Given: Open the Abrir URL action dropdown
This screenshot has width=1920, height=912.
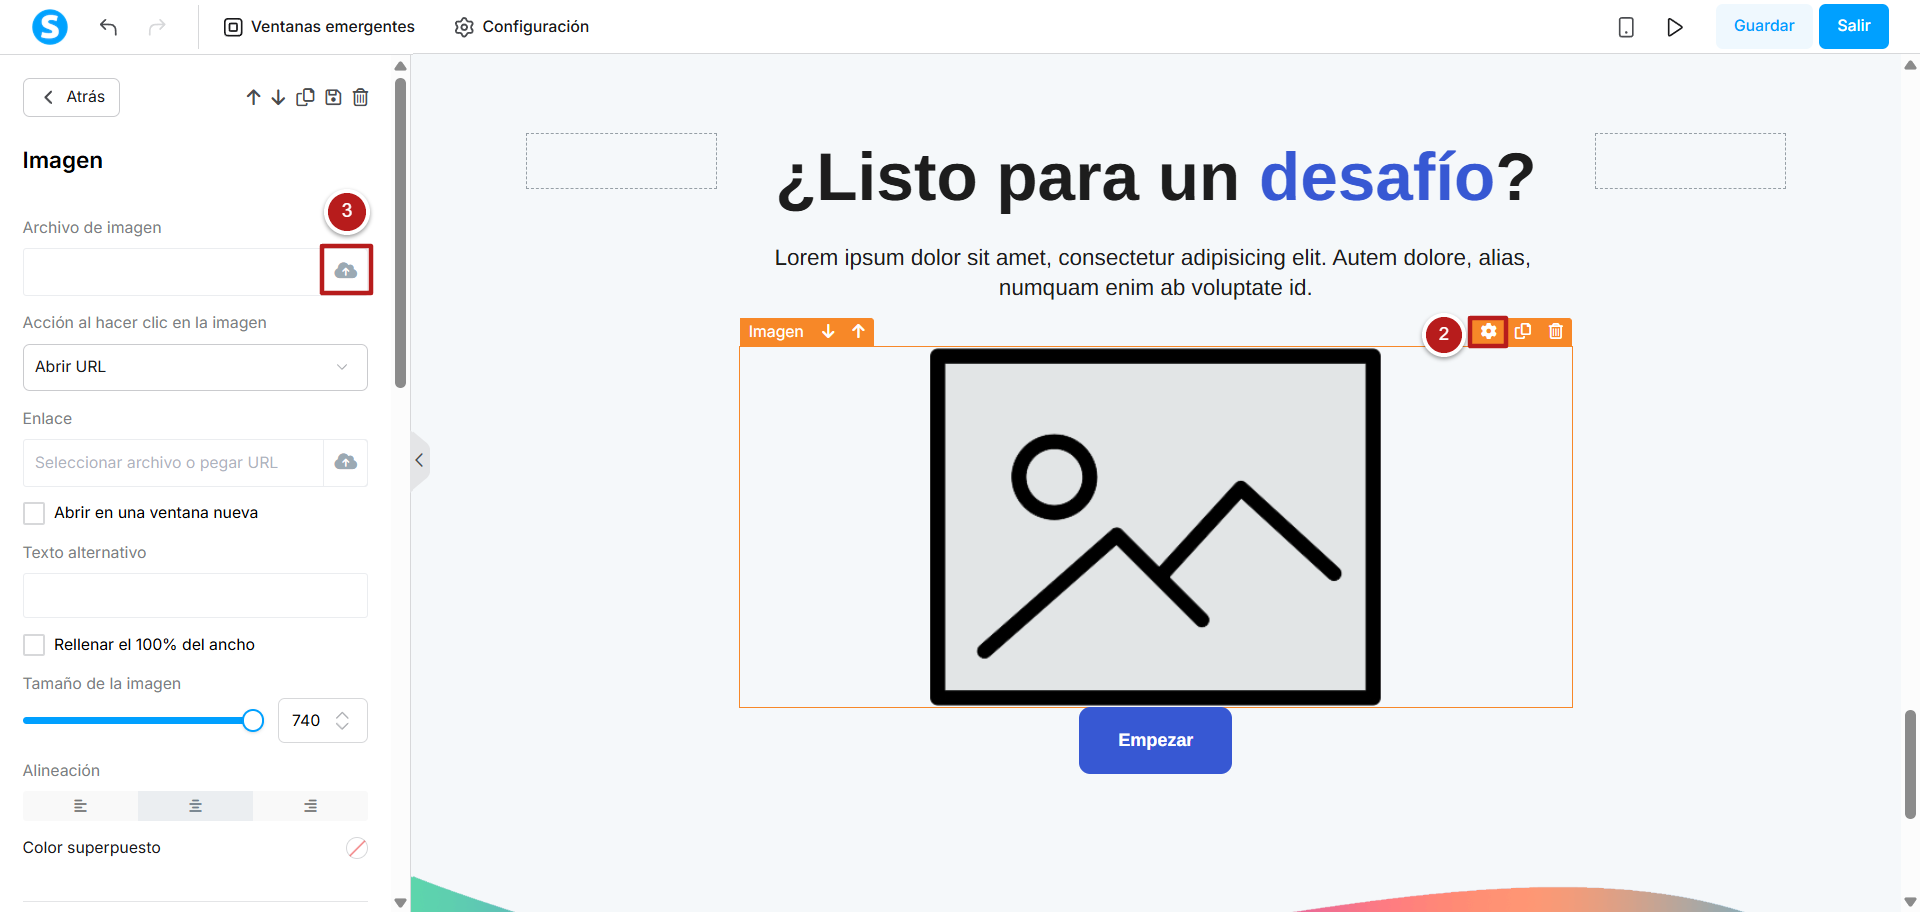Looking at the screenshot, I should click(195, 367).
